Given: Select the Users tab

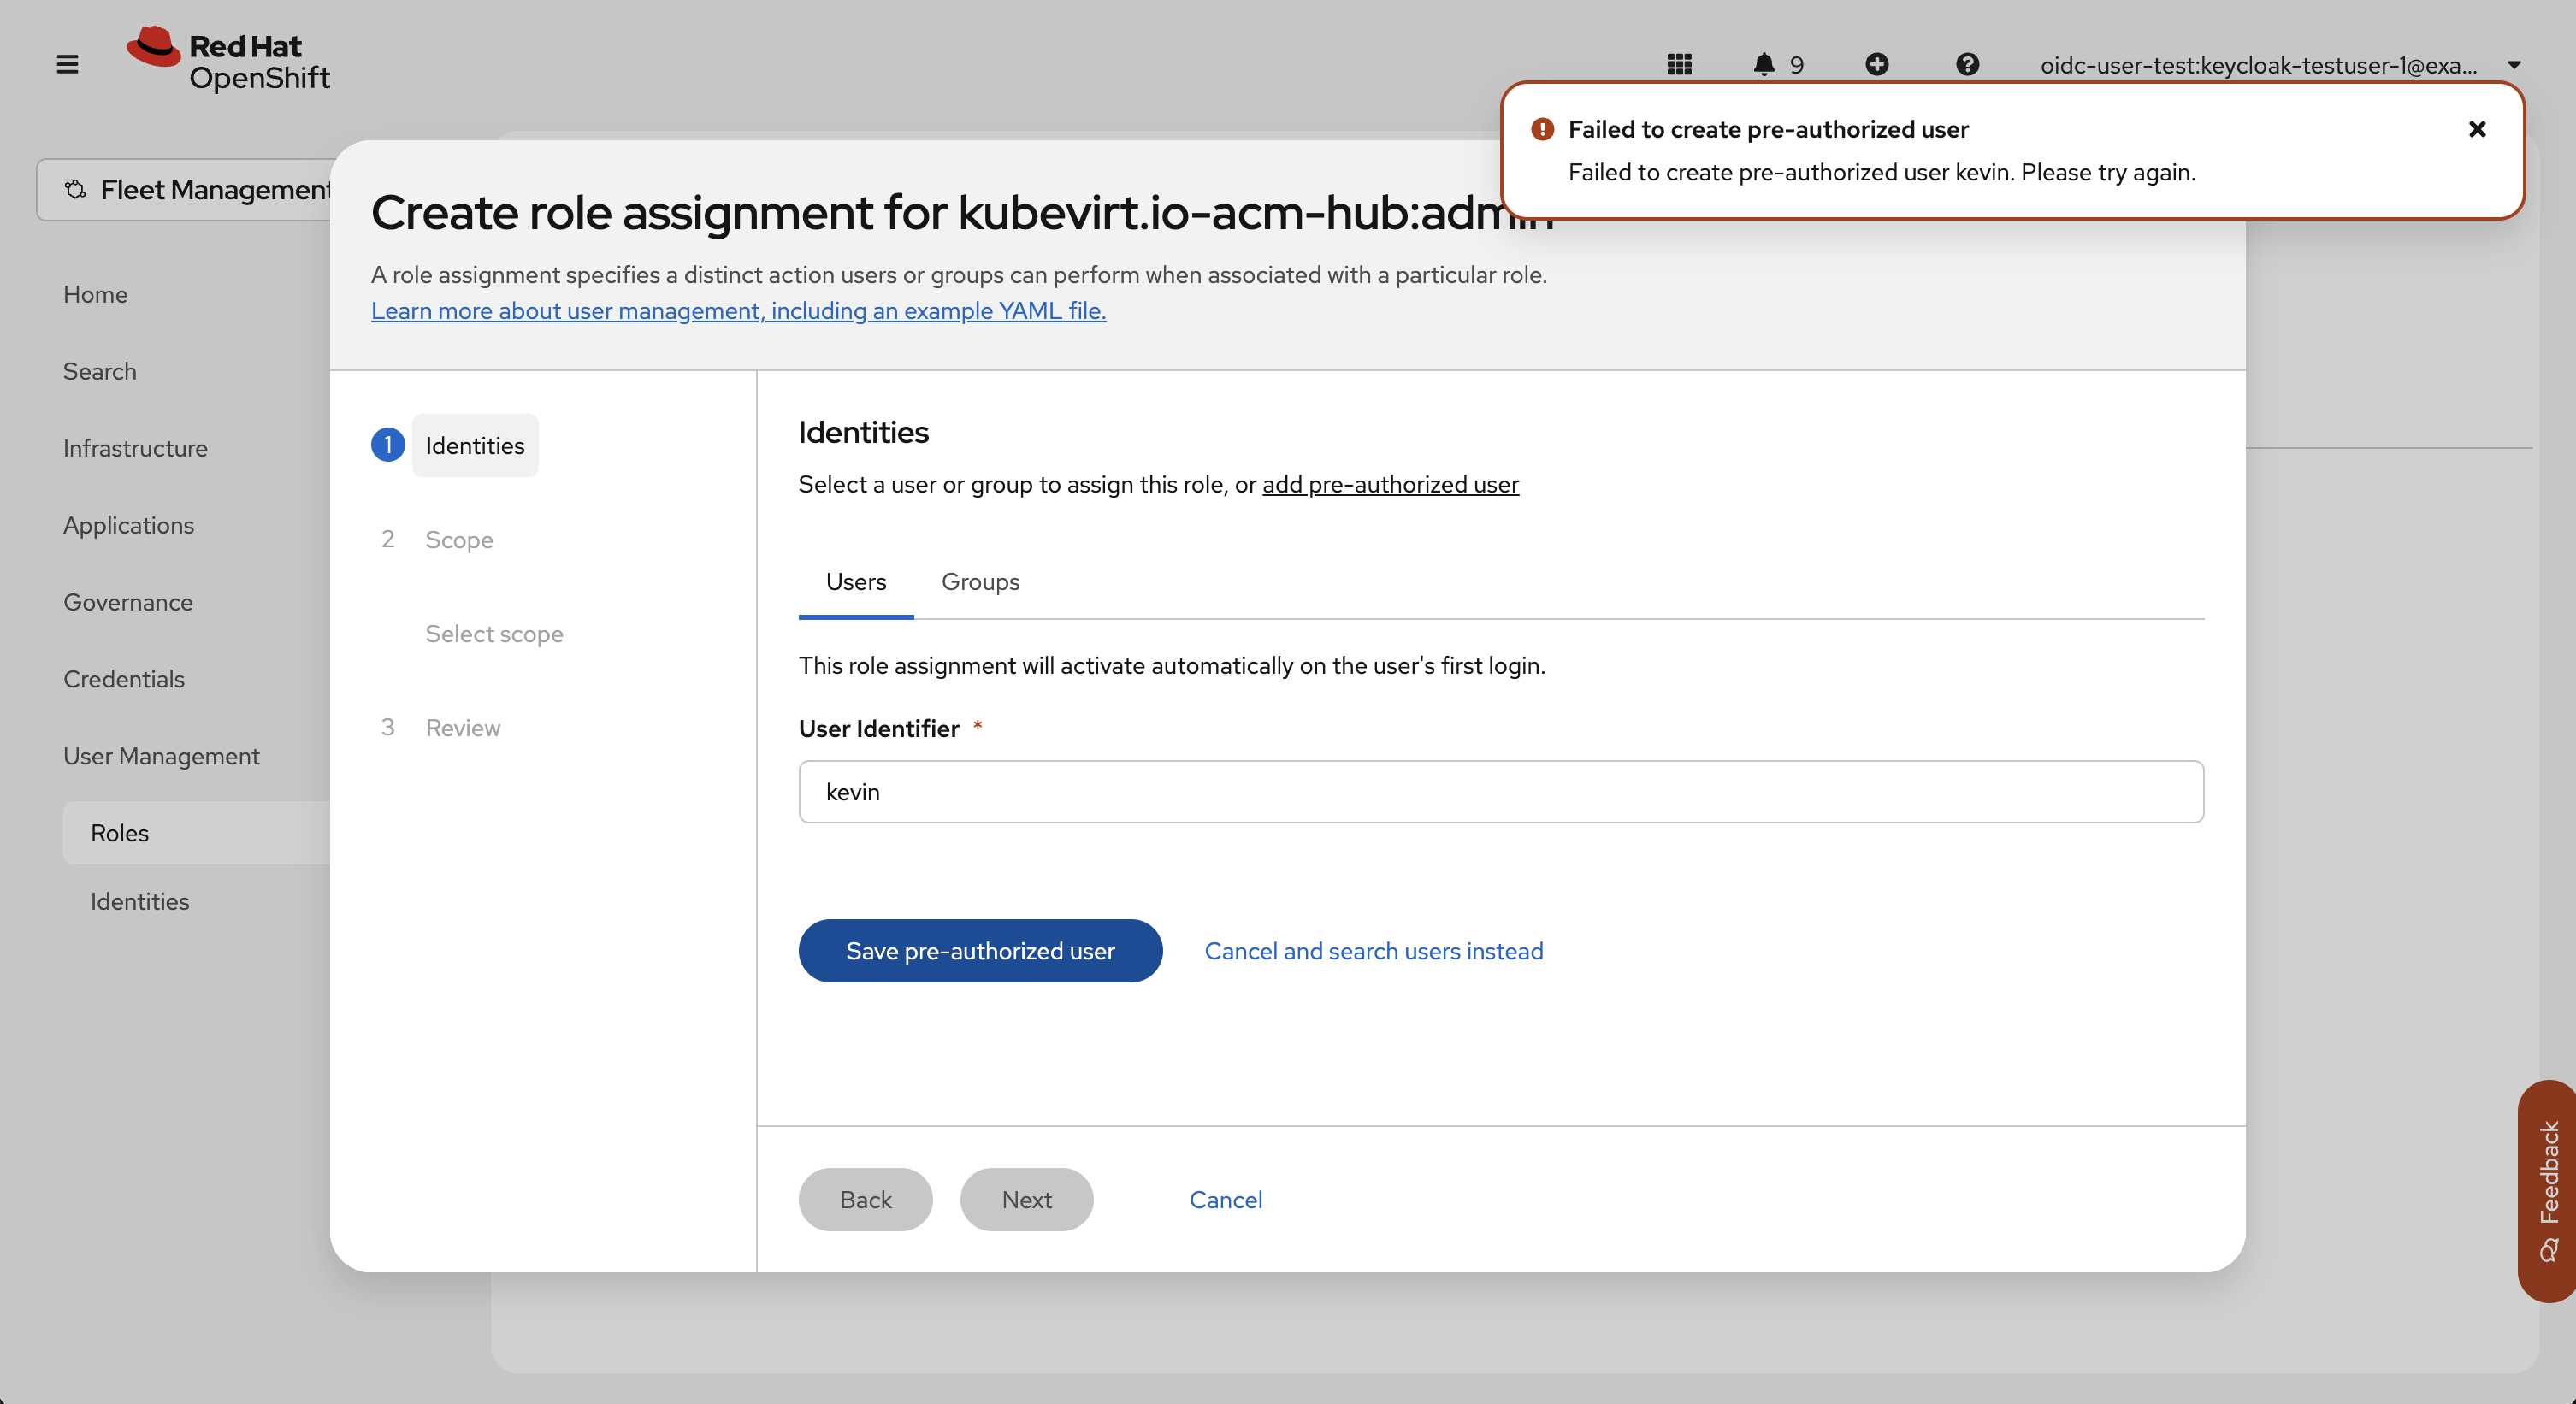Looking at the screenshot, I should point(855,582).
